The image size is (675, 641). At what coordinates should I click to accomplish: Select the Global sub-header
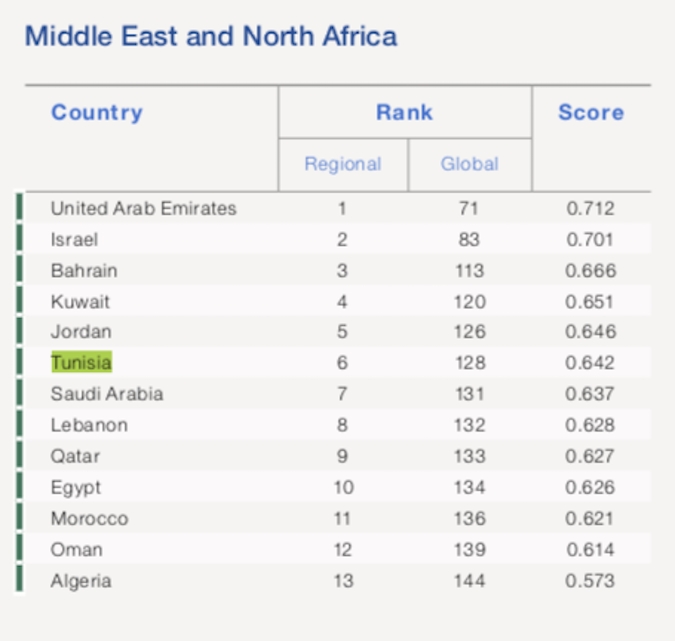(x=469, y=164)
